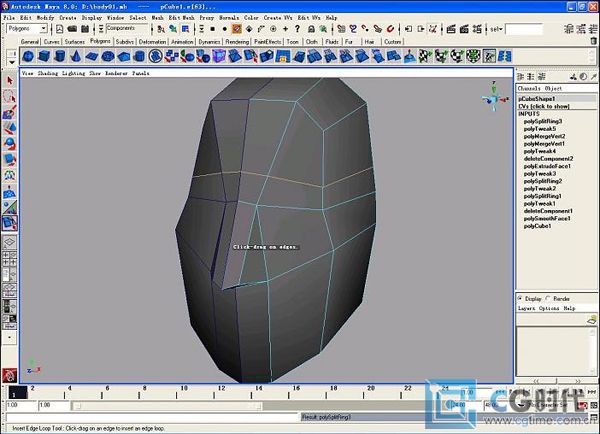Switch to the Deformation shelf tab

coord(152,42)
